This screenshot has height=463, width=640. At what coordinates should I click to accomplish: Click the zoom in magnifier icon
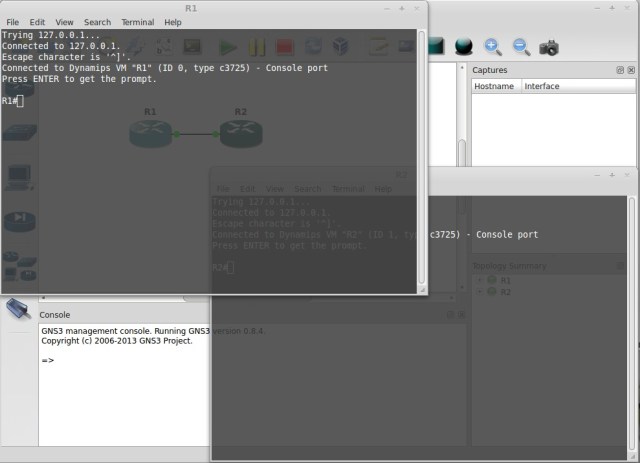pyautogui.click(x=493, y=46)
